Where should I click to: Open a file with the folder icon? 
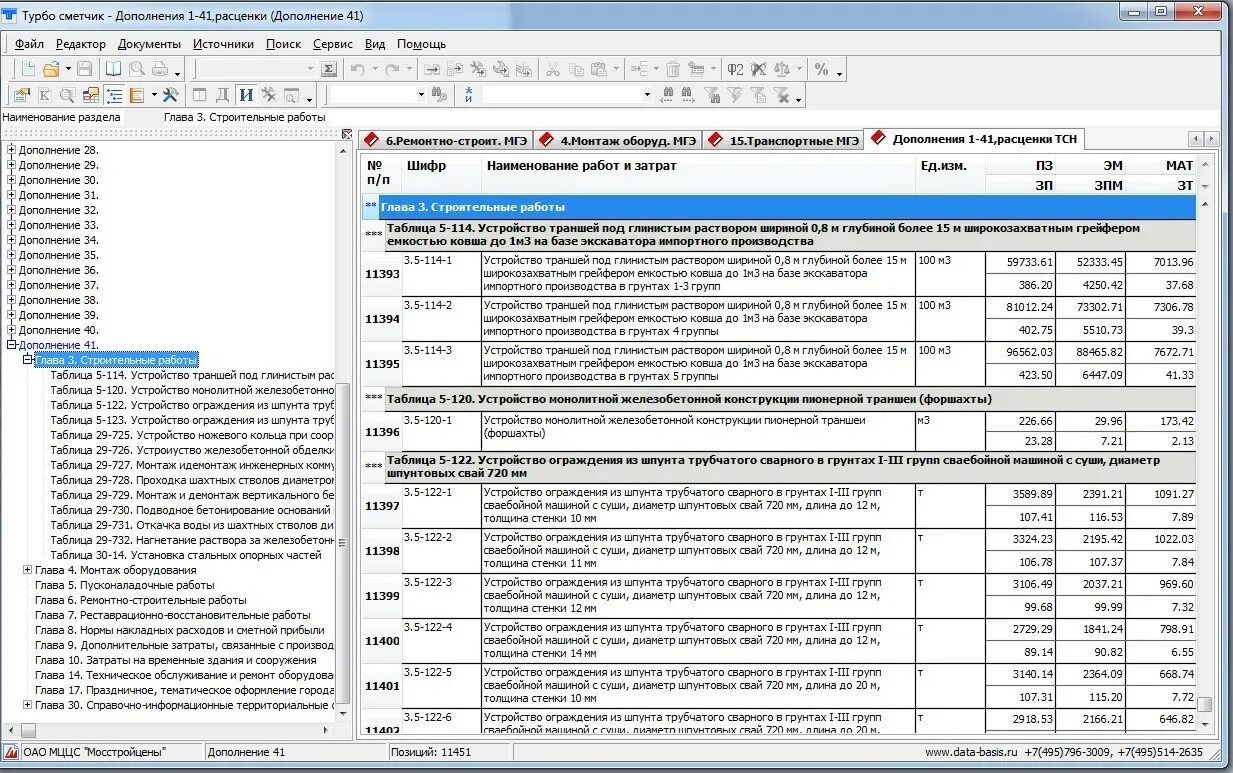click(x=50, y=69)
